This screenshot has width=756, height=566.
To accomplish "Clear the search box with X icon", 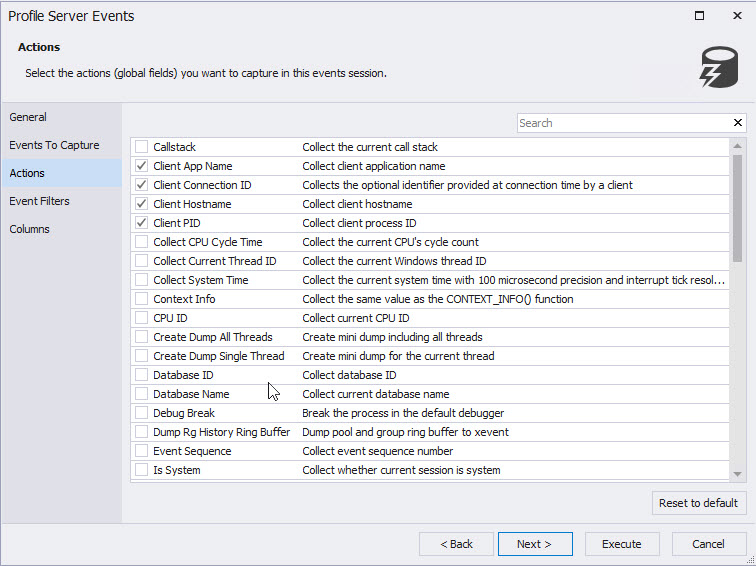I will pyautogui.click(x=738, y=123).
